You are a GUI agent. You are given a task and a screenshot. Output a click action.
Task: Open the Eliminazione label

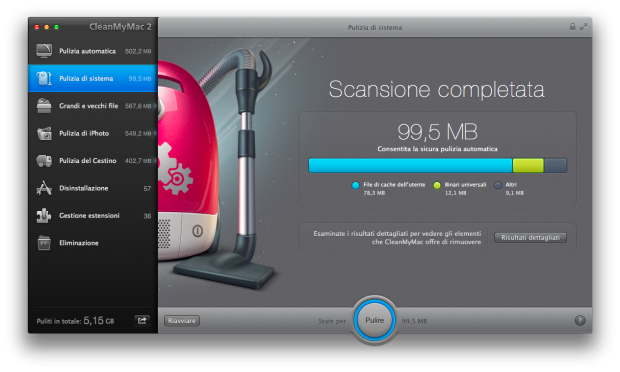(x=79, y=243)
